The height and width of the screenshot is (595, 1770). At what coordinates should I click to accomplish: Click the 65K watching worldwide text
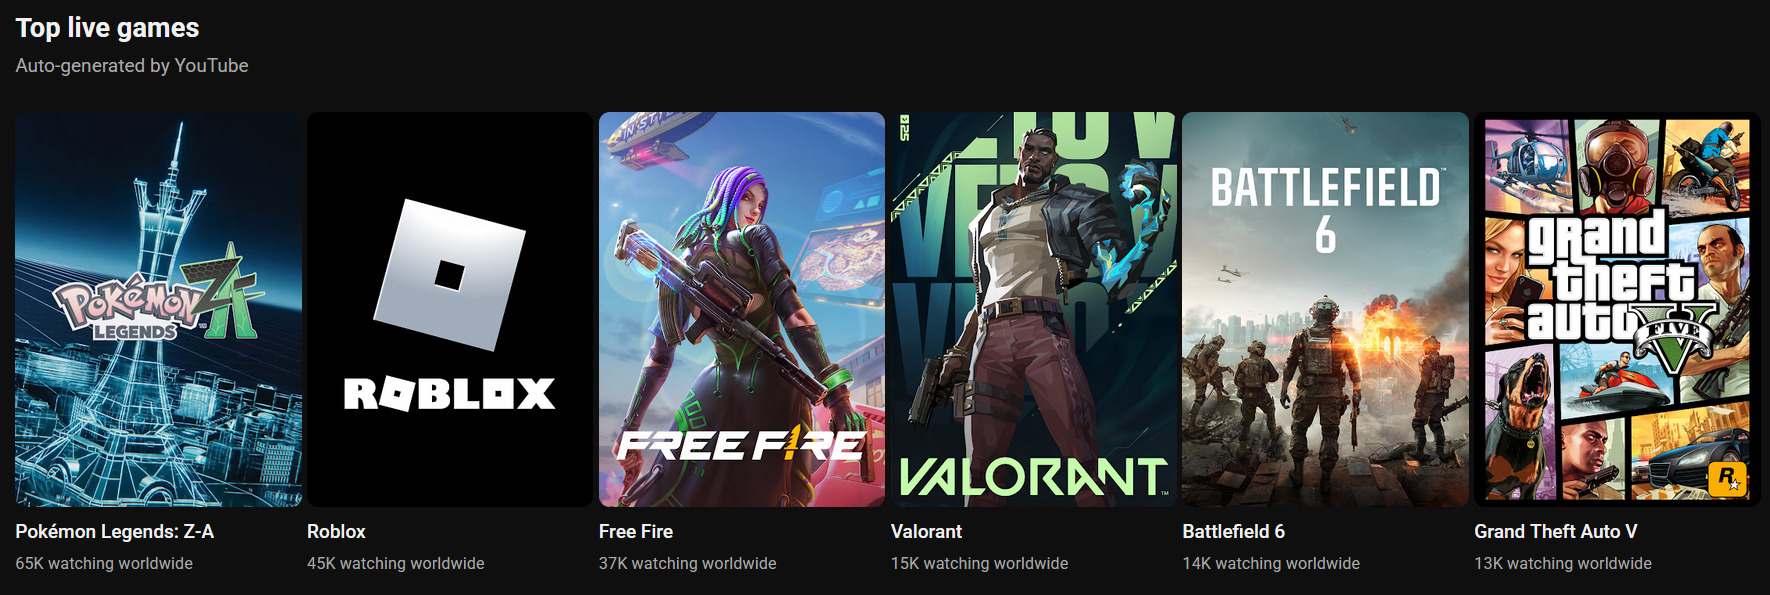pyautogui.click(x=104, y=564)
